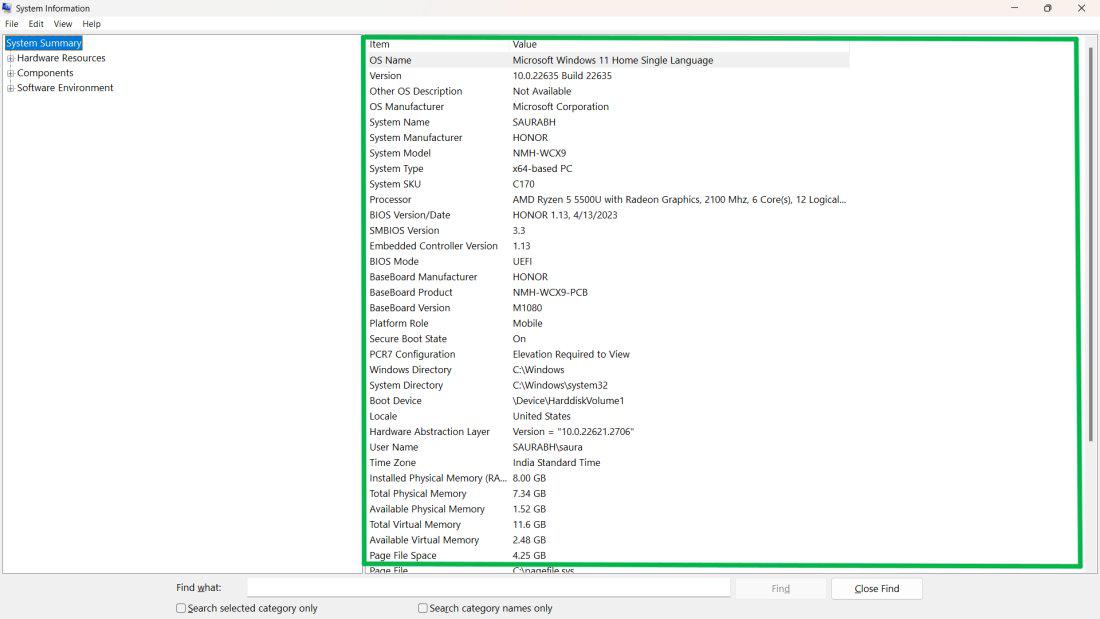Select the Platform Role row
The width and height of the screenshot is (1100, 619).
tap(608, 323)
